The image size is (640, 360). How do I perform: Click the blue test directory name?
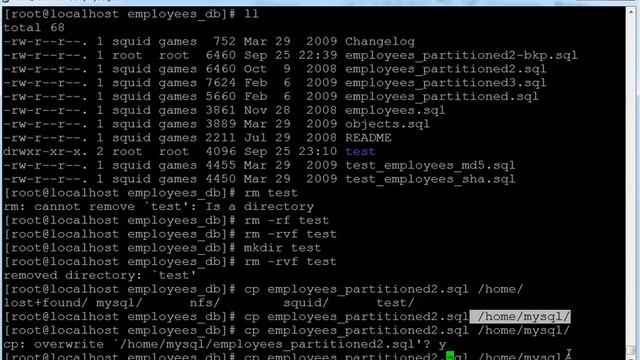[x=360, y=152]
